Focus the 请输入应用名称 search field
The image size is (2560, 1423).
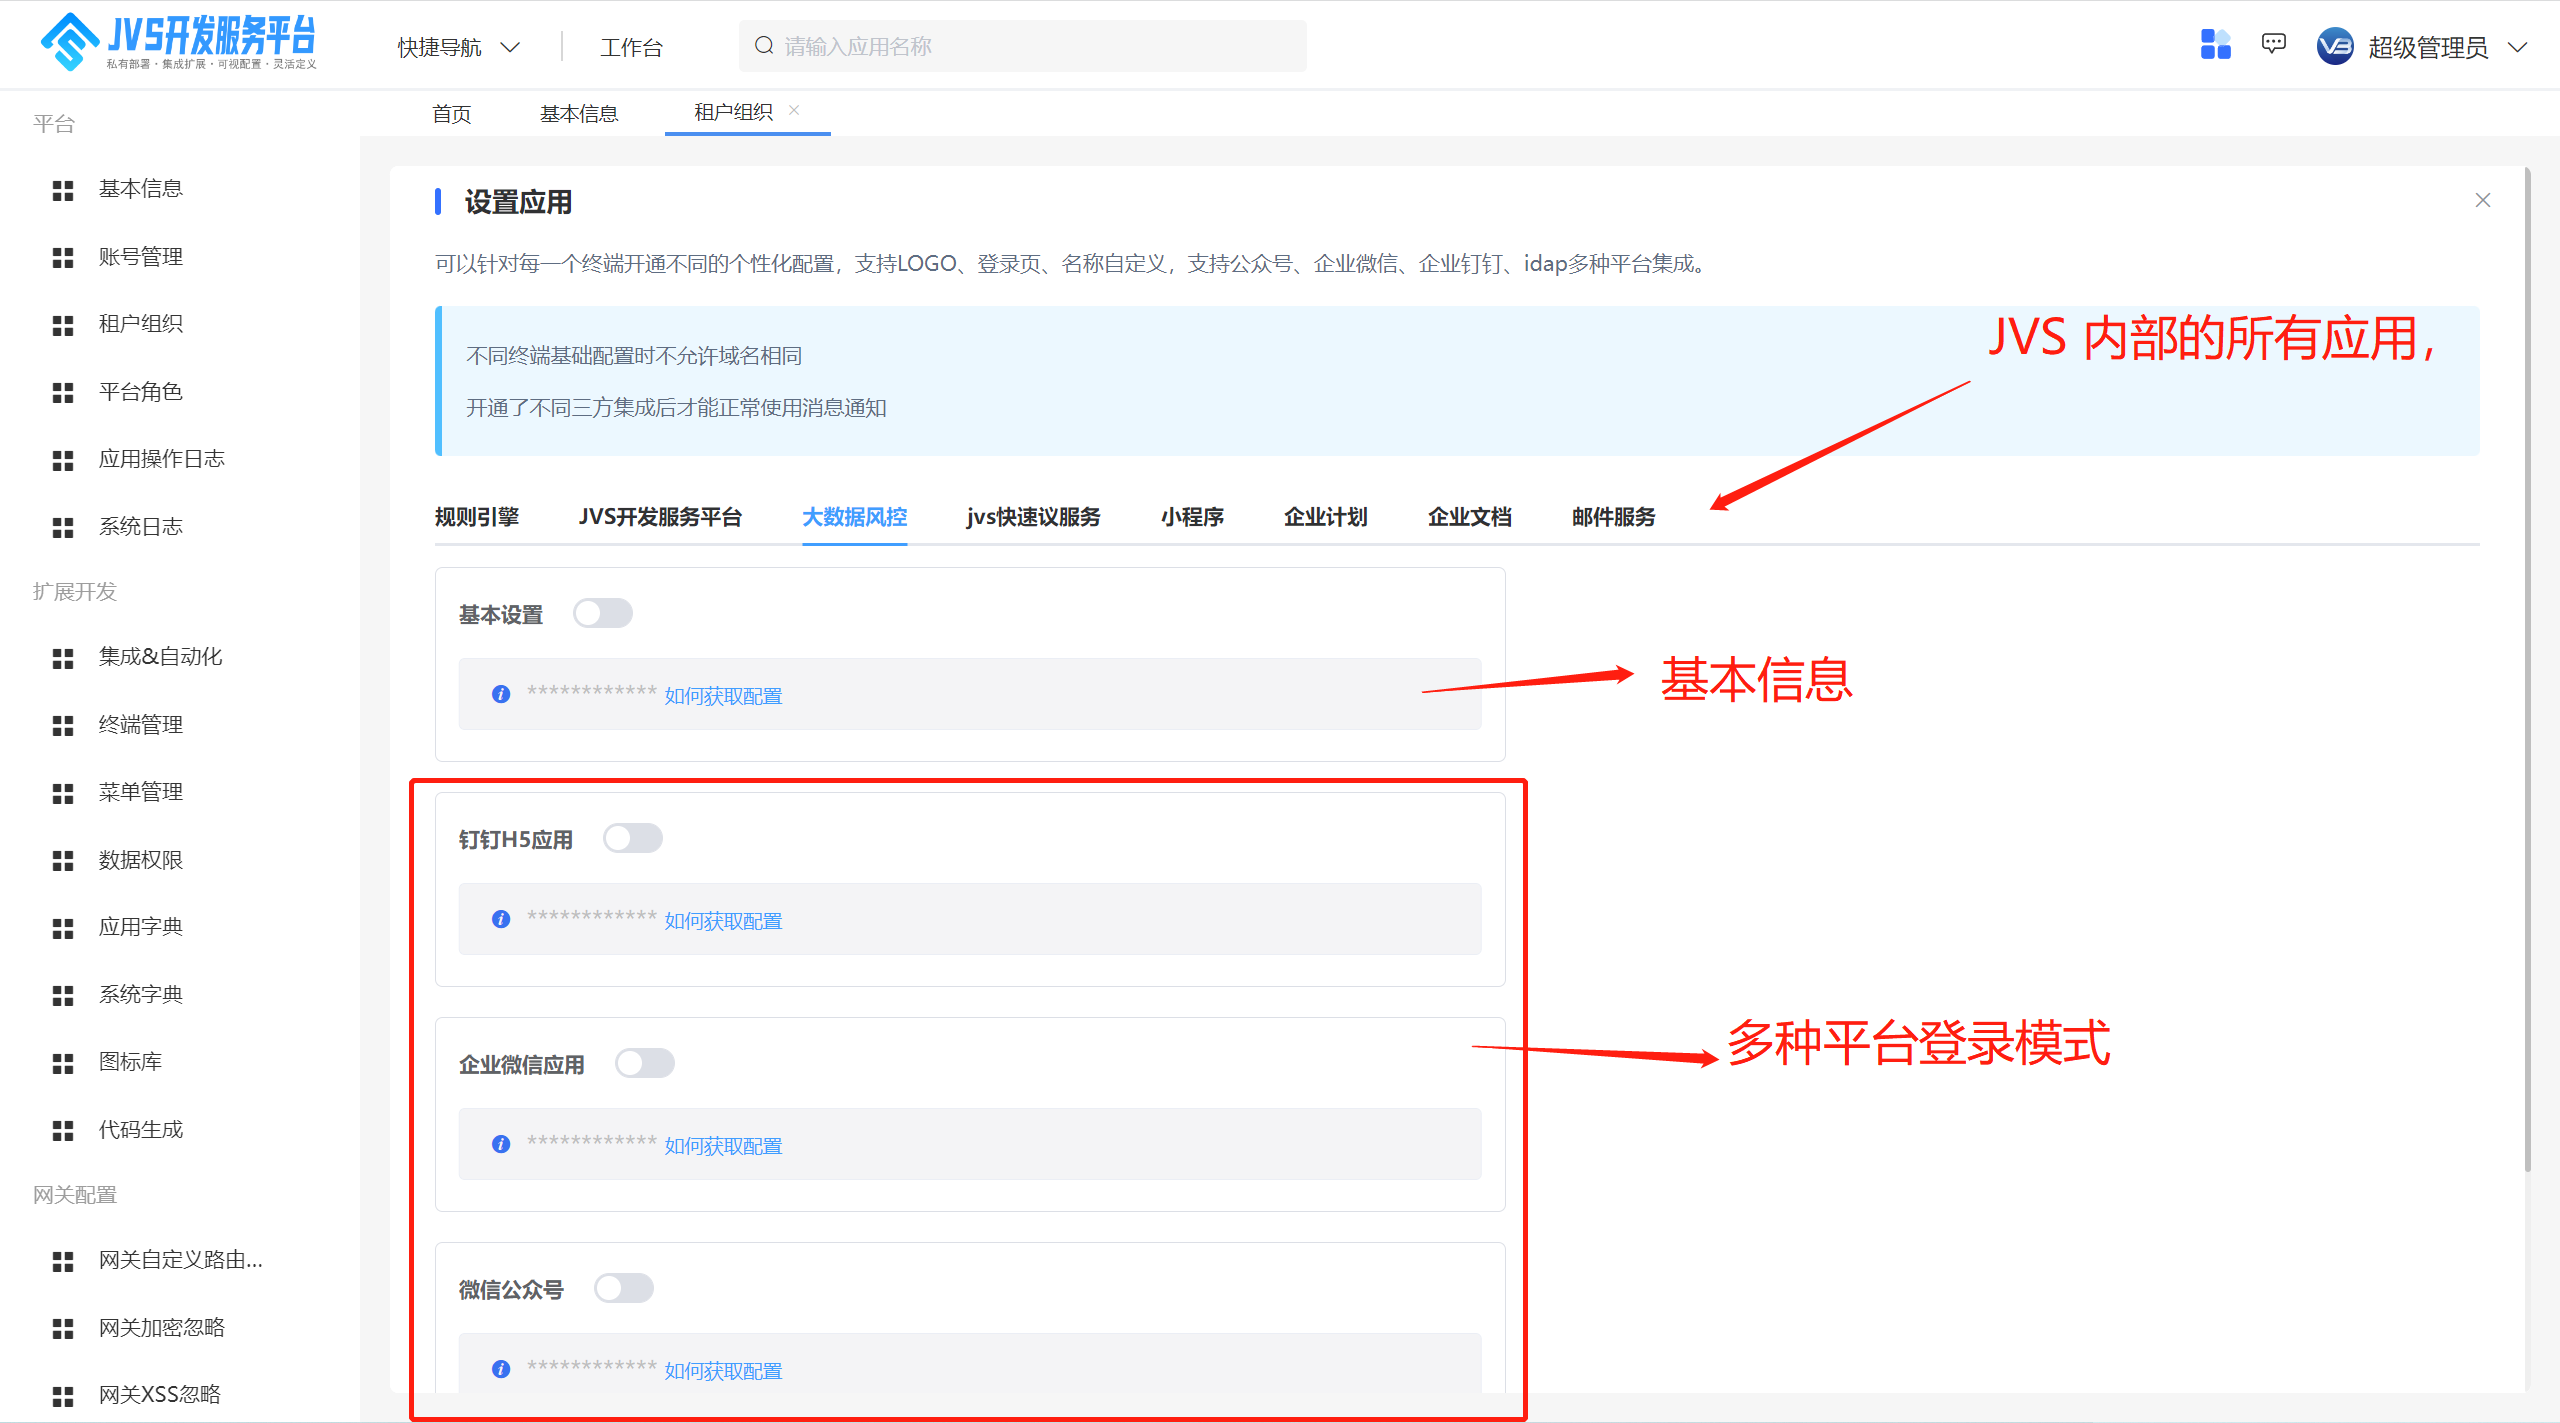(x=1022, y=46)
